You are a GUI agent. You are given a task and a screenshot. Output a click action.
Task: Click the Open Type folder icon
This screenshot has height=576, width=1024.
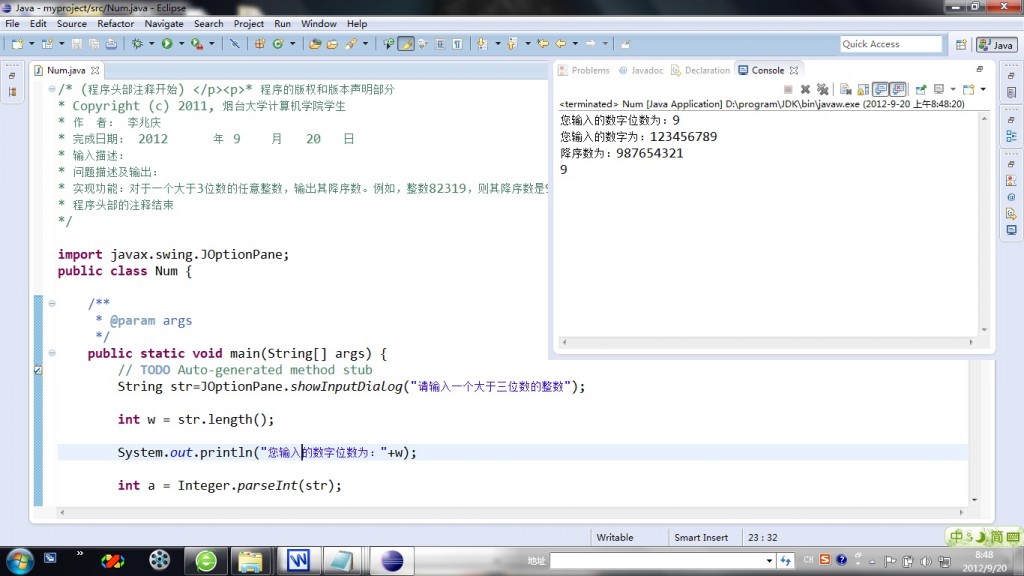tap(315, 44)
